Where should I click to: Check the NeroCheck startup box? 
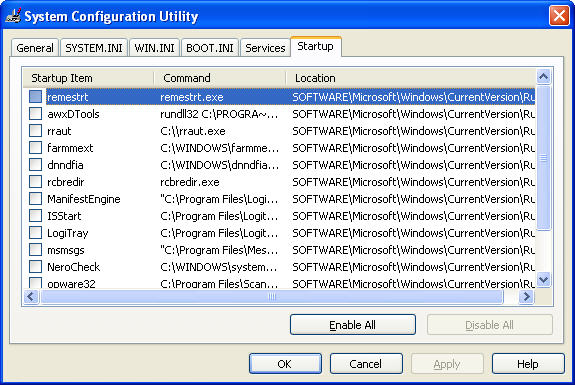pos(36,267)
